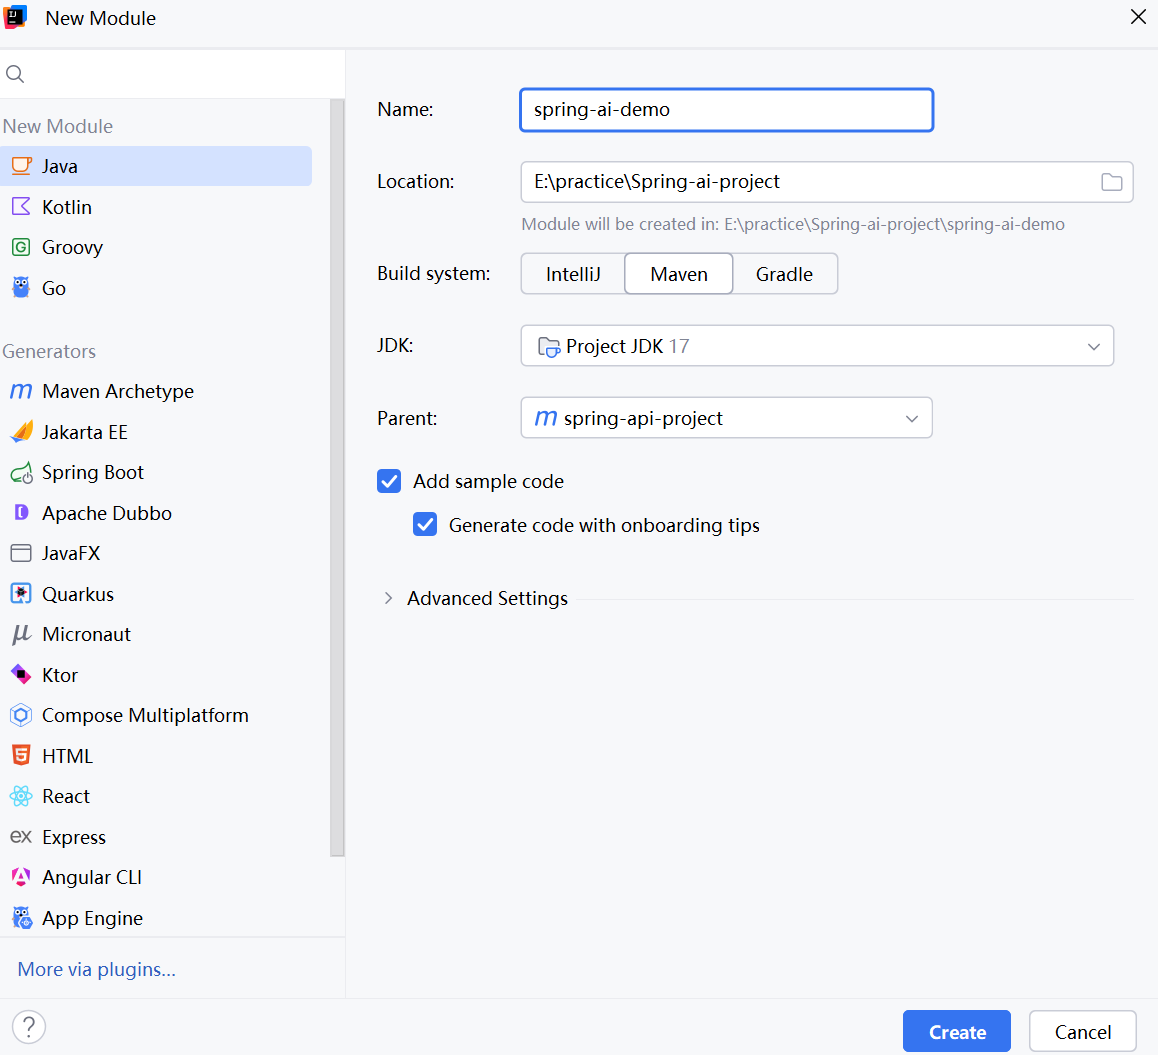The width and height of the screenshot is (1158, 1055).
Task: Open the More via plugins link
Action: [97, 969]
